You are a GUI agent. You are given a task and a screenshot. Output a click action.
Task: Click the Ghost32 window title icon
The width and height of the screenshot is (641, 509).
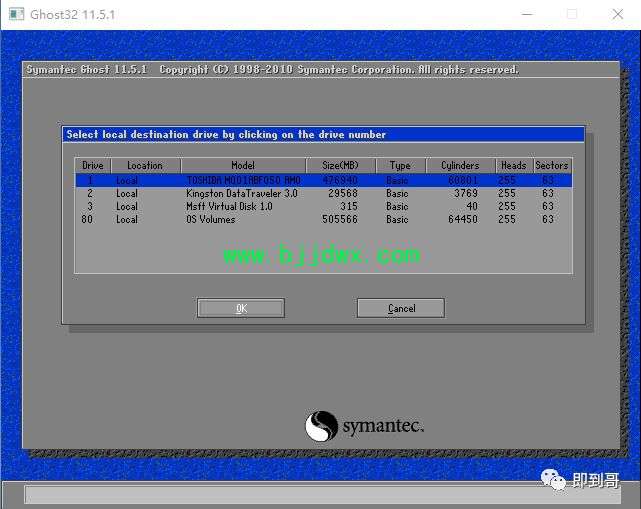(16, 14)
